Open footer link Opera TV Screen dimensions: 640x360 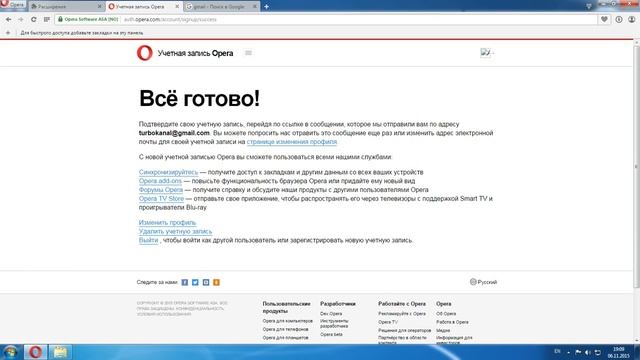click(388, 322)
